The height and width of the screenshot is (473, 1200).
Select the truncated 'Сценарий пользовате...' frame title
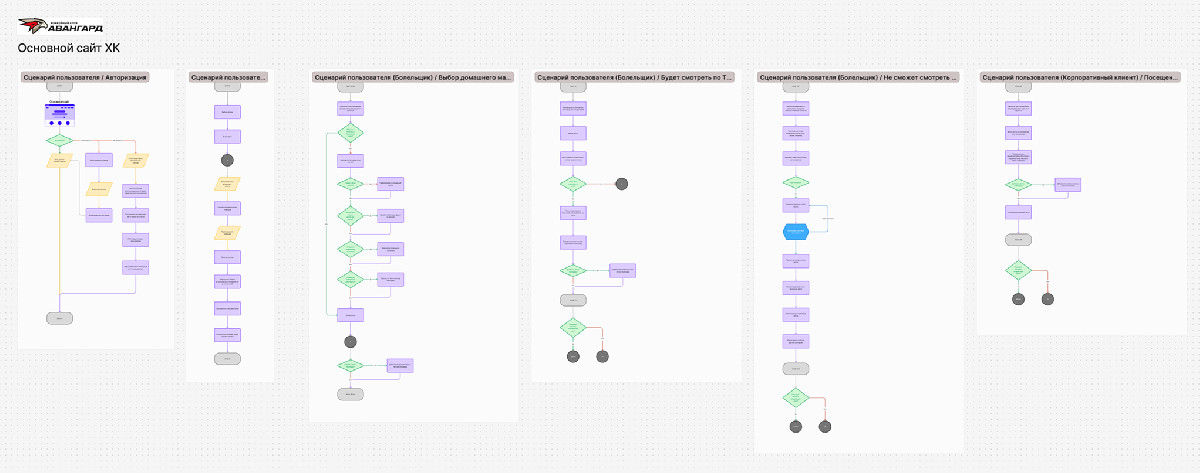tap(229, 77)
